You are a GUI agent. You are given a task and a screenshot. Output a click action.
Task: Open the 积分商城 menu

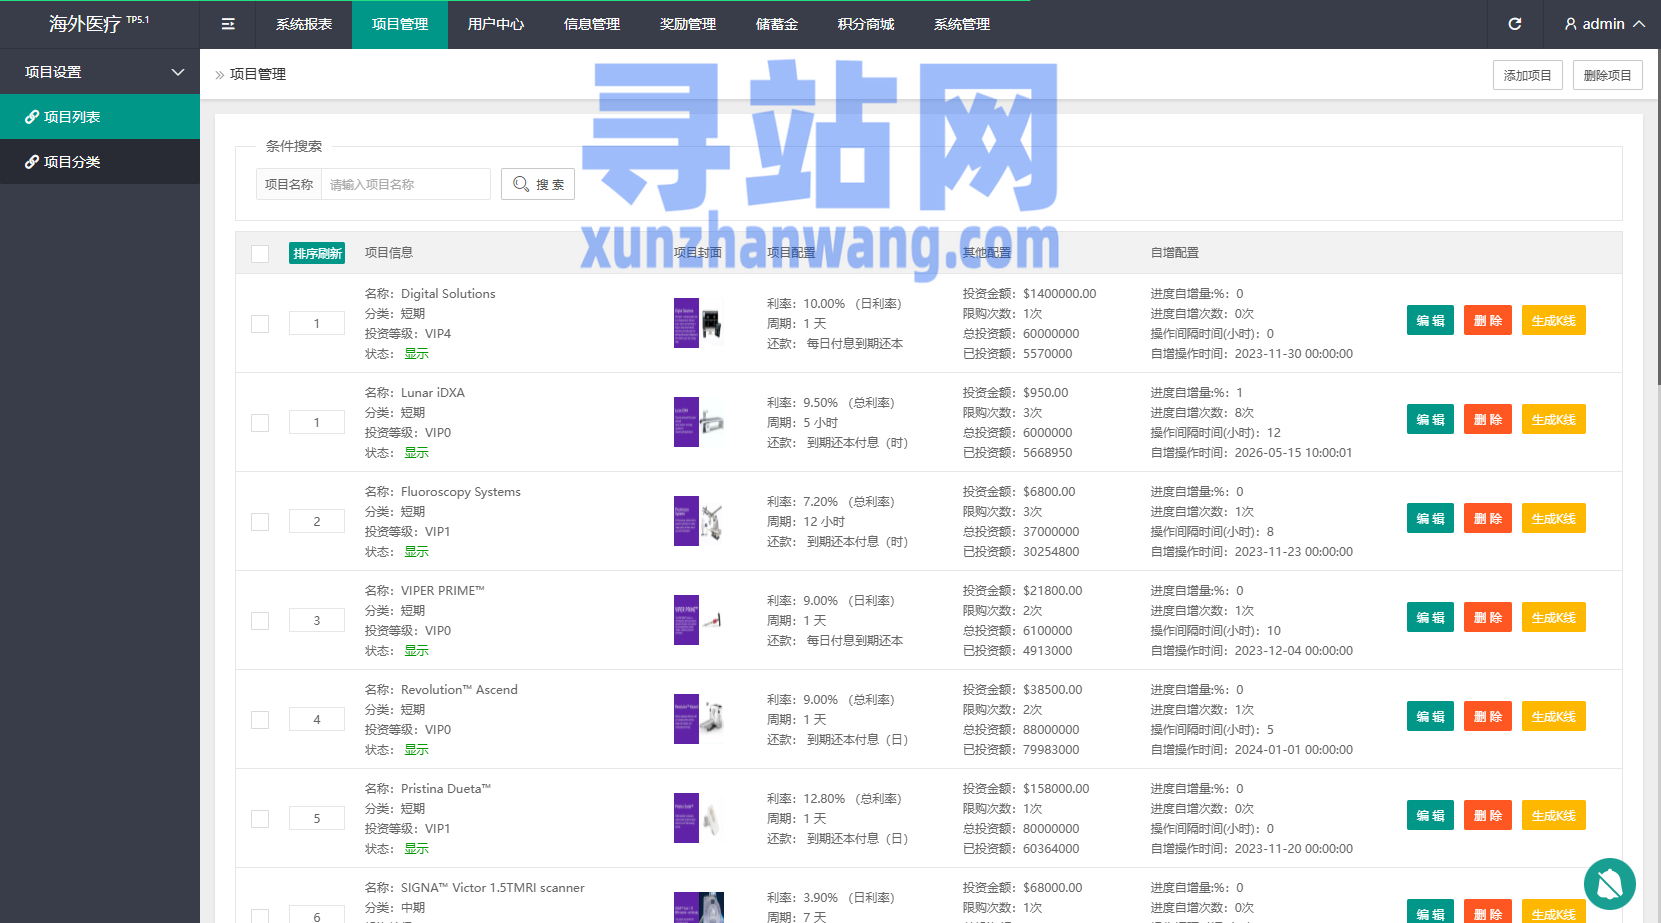tap(866, 24)
